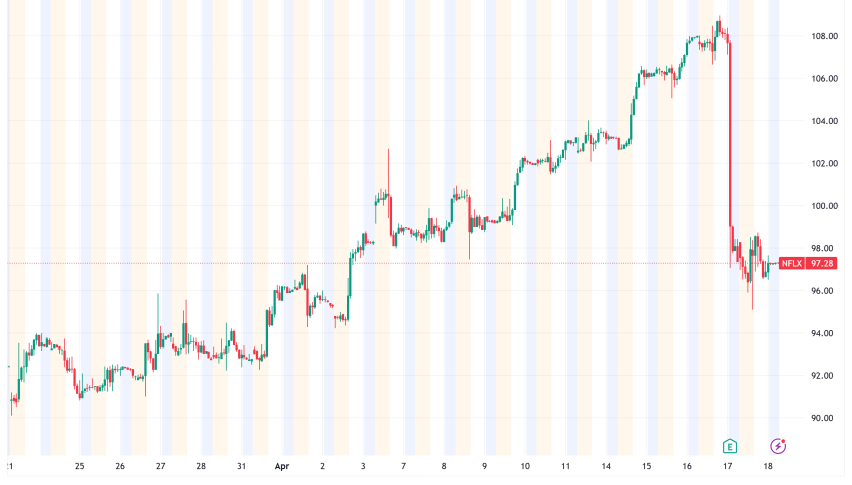
Task: Click date 31 on the time axis
Action: pyautogui.click(x=242, y=466)
